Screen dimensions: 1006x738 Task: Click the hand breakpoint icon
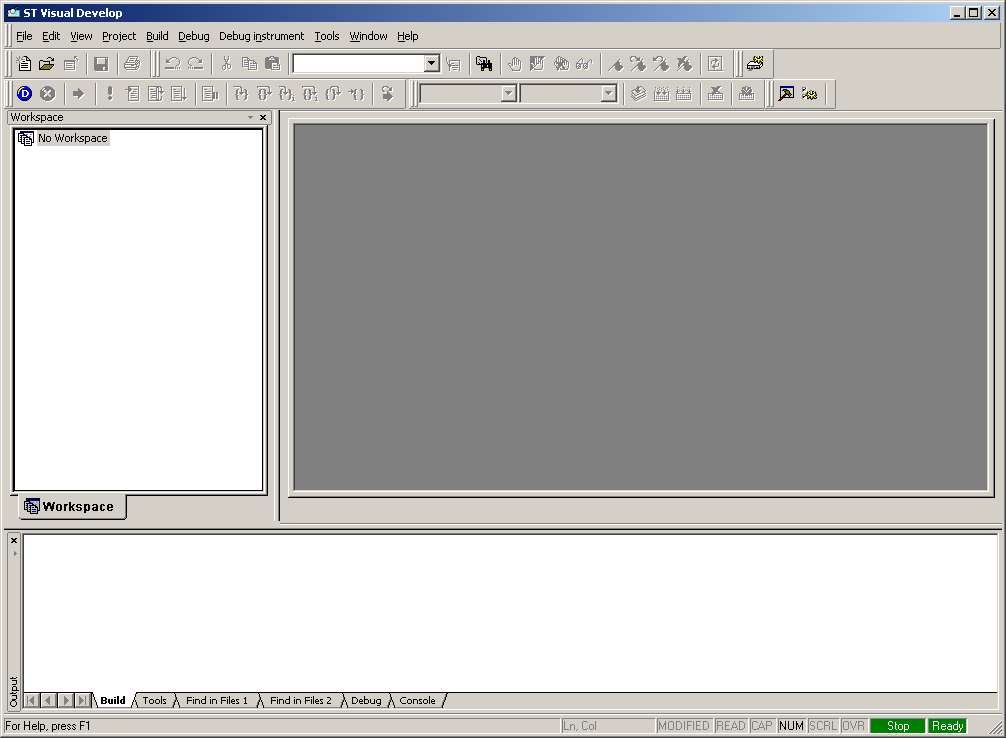click(x=515, y=64)
